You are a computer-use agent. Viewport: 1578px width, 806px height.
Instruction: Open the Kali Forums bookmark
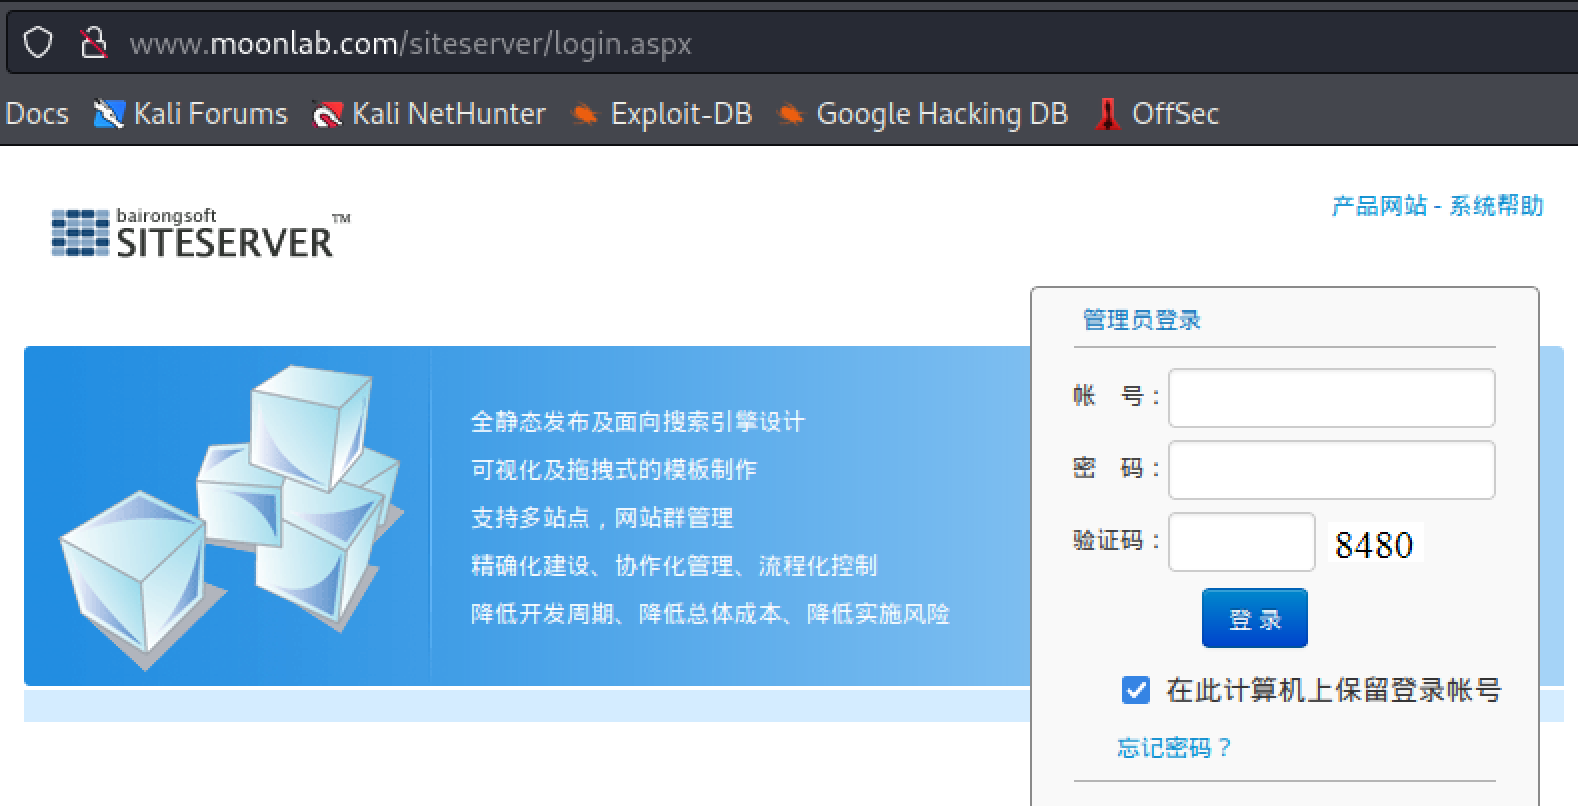pos(191,114)
